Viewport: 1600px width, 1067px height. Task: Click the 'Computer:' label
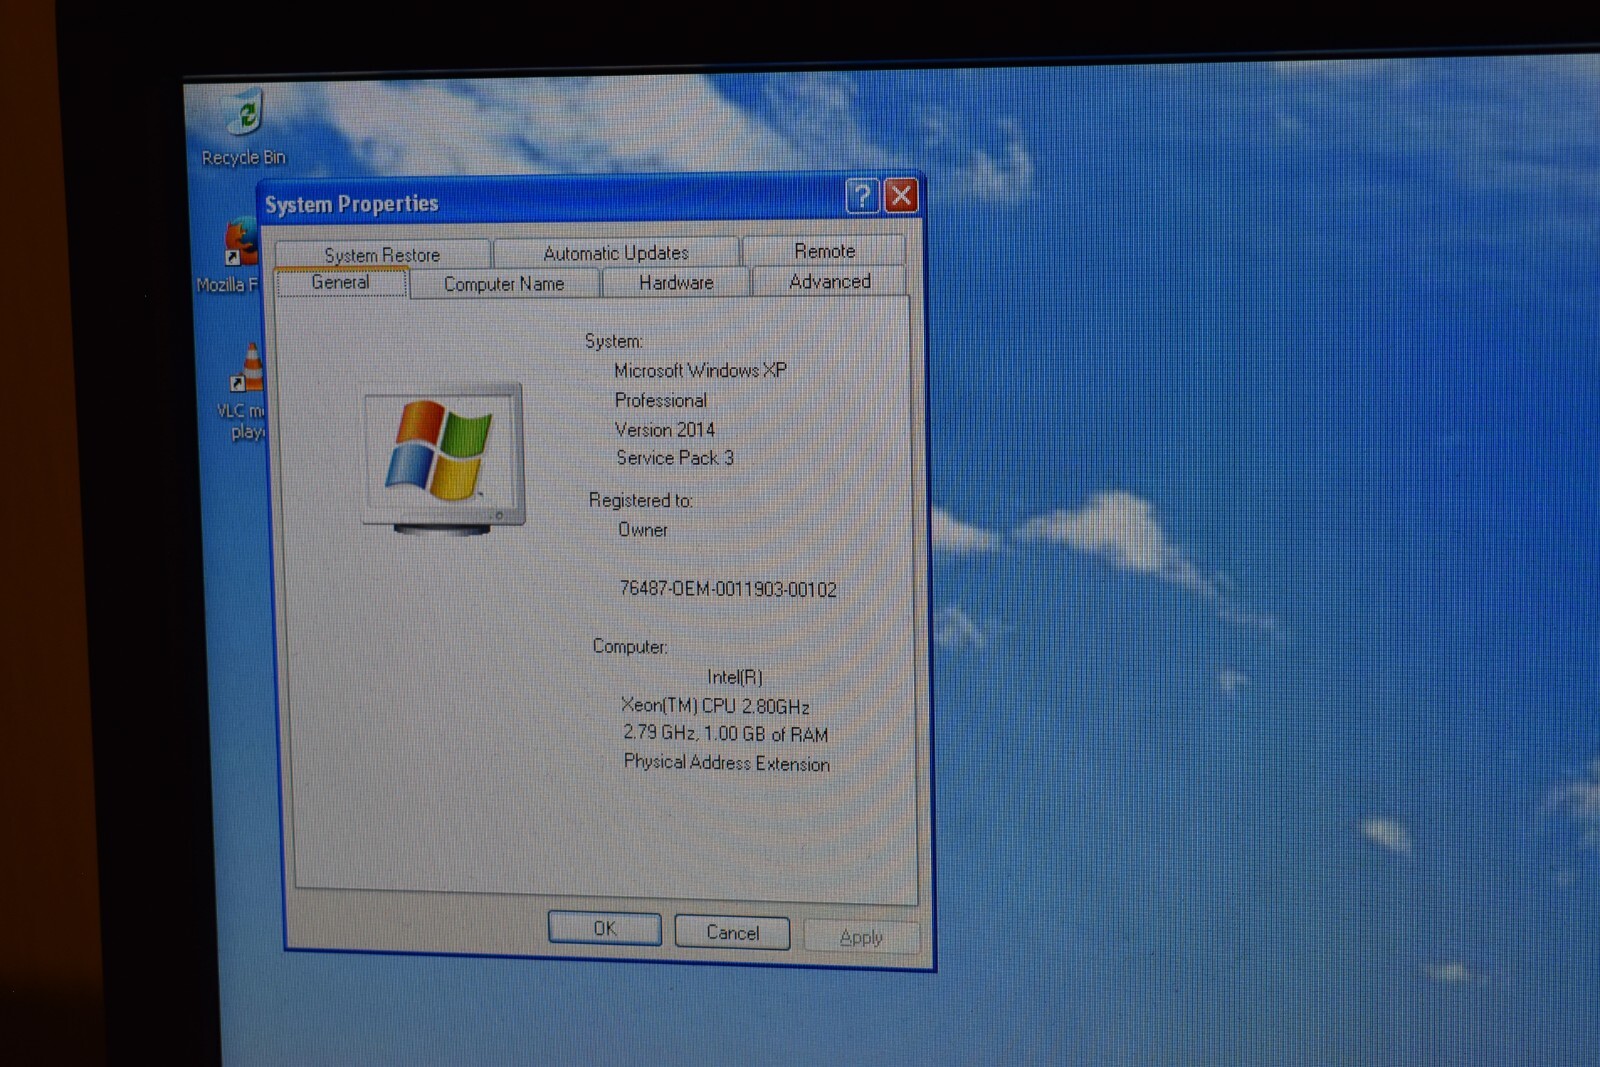coord(630,647)
